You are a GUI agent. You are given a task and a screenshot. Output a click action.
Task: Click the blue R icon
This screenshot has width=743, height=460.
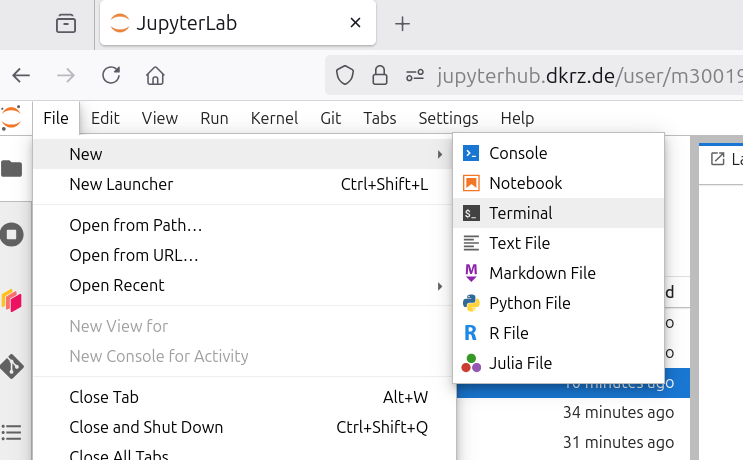click(x=471, y=333)
